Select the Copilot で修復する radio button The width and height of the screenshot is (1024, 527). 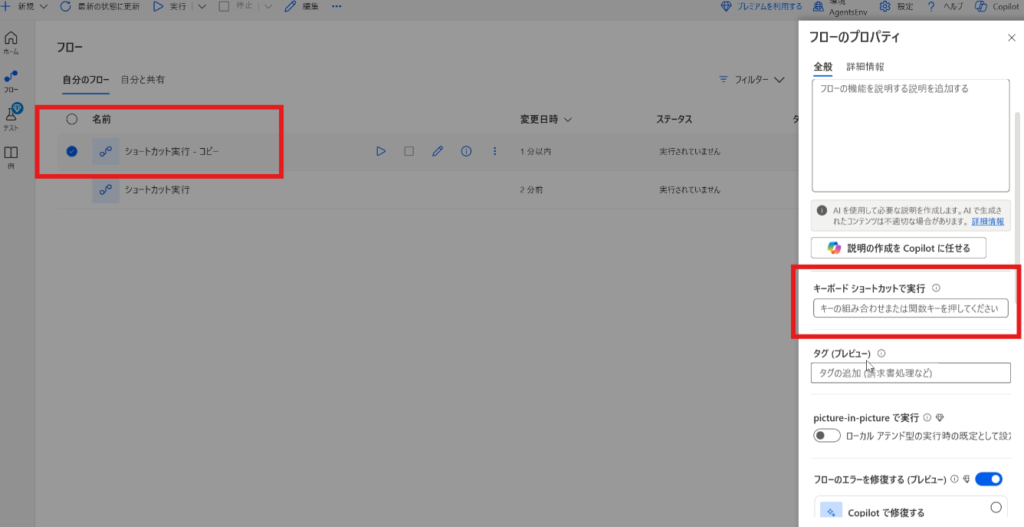(995, 507)
